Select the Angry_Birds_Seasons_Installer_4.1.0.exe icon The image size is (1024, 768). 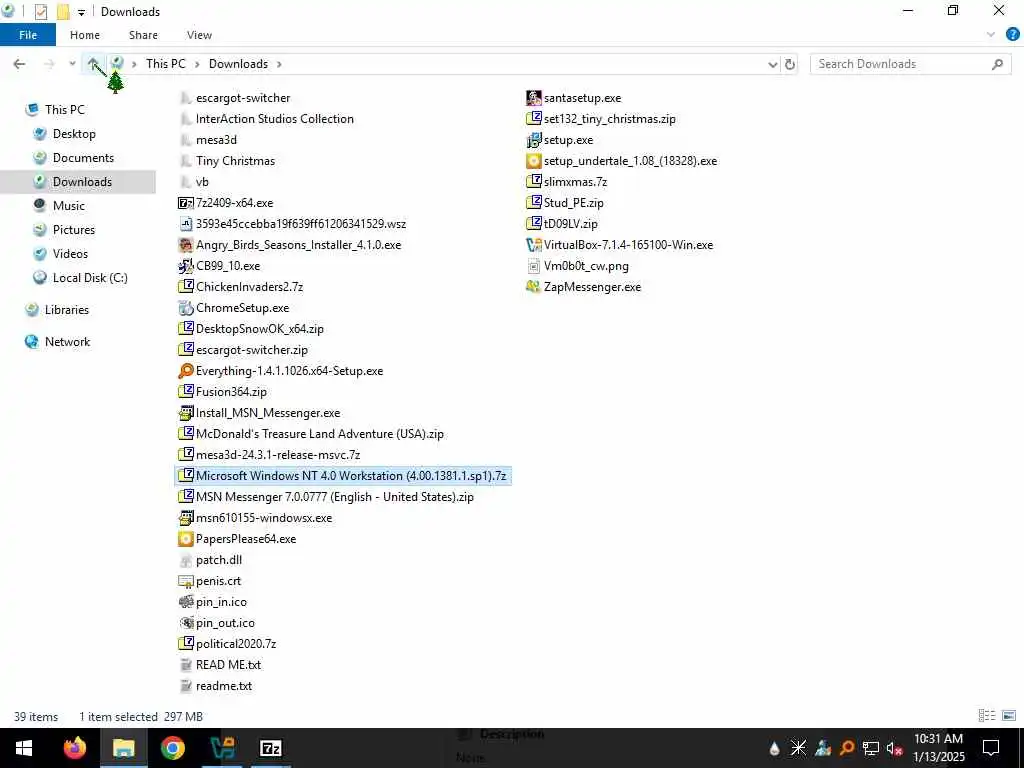(x=185, y=245)
